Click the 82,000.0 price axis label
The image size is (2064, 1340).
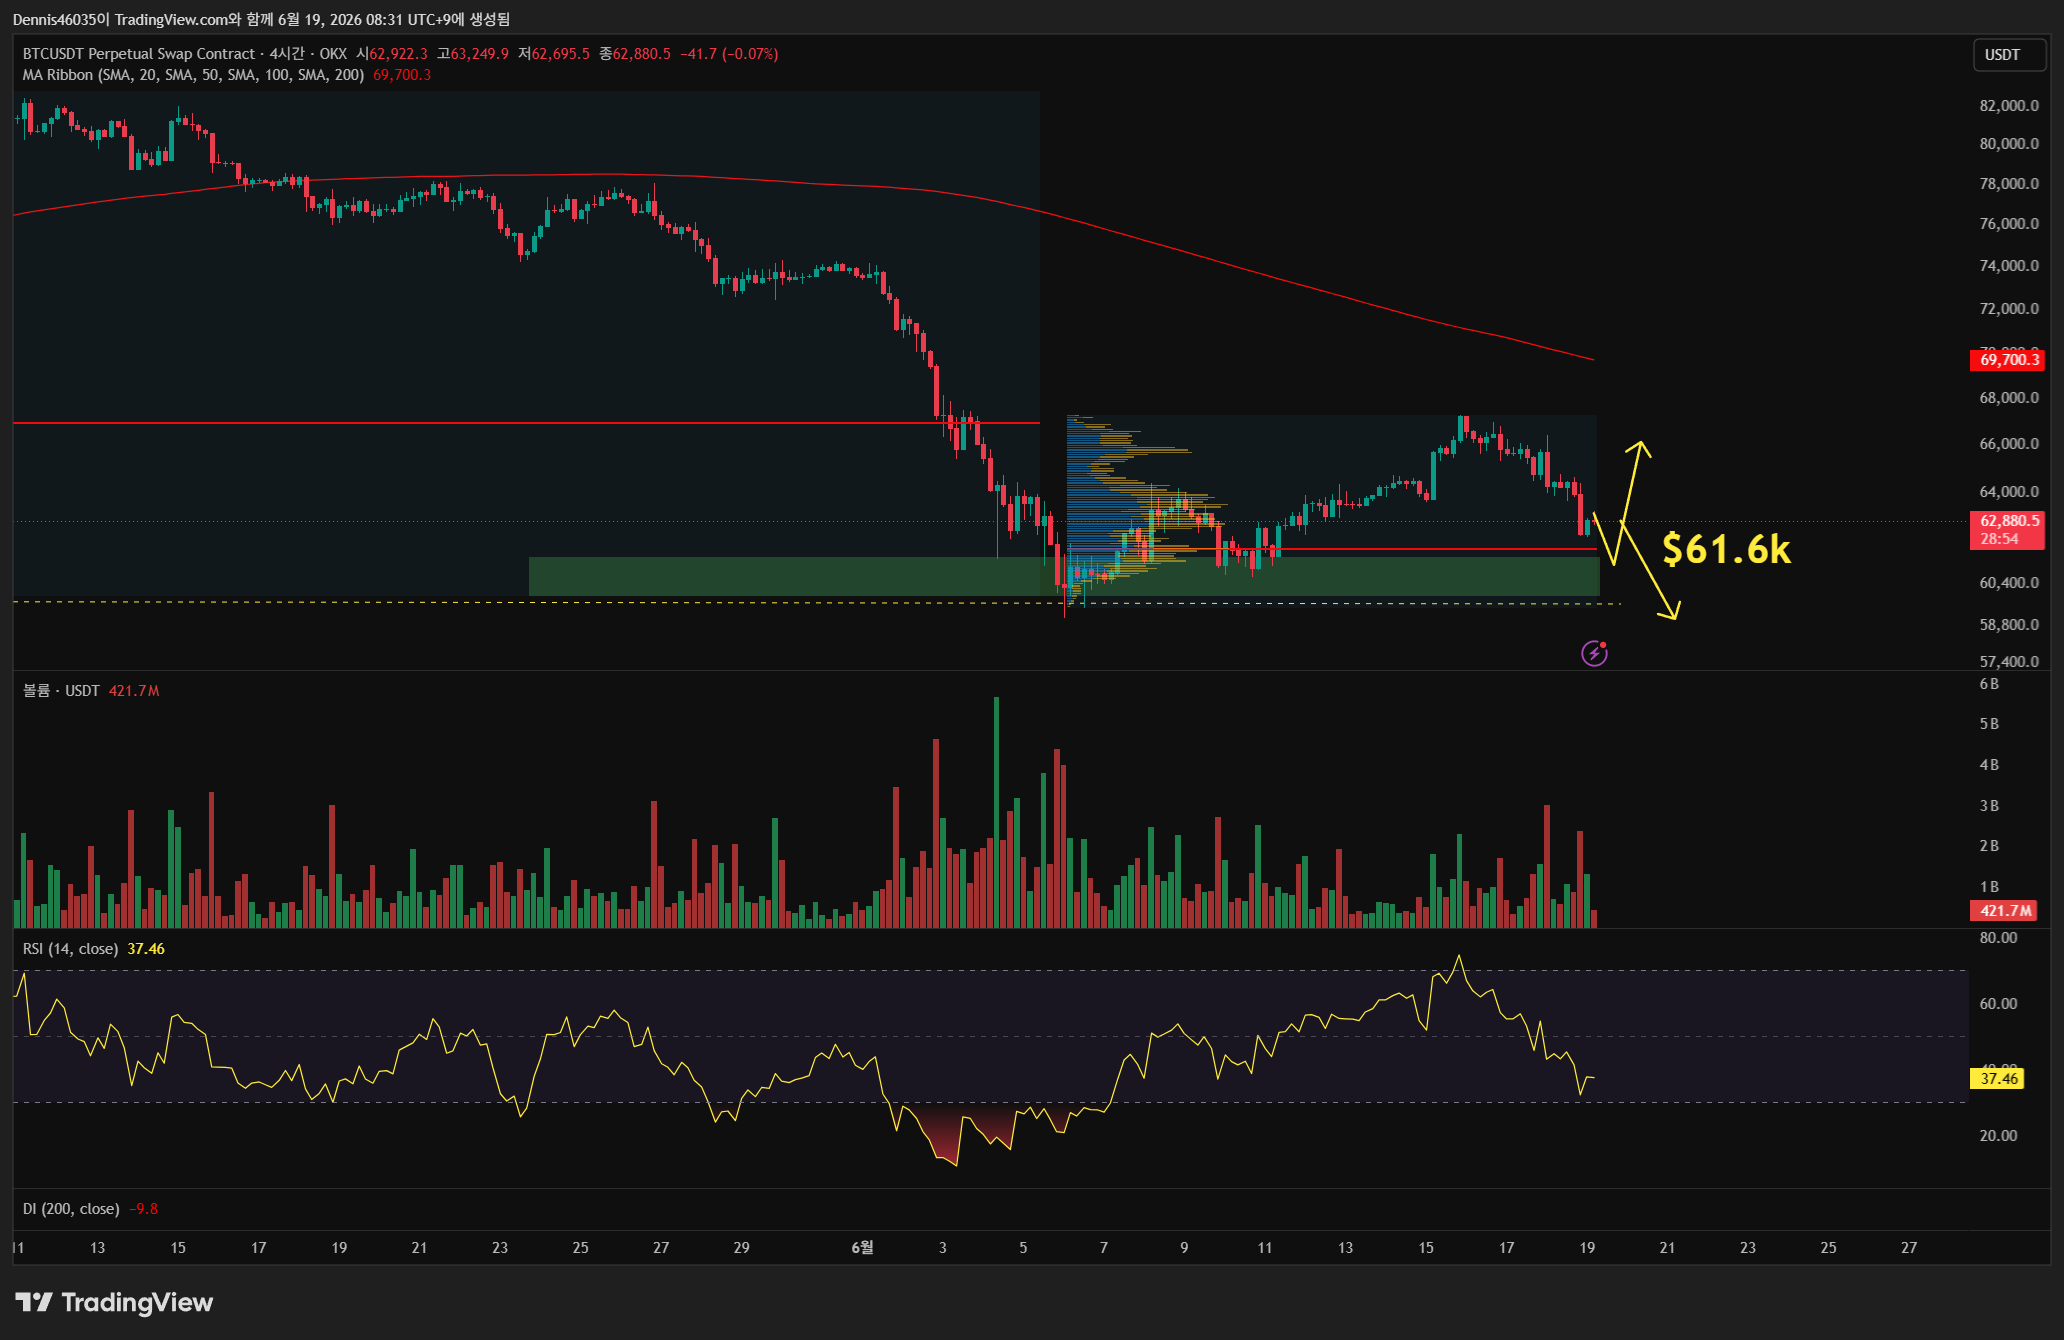point(2009,106)
